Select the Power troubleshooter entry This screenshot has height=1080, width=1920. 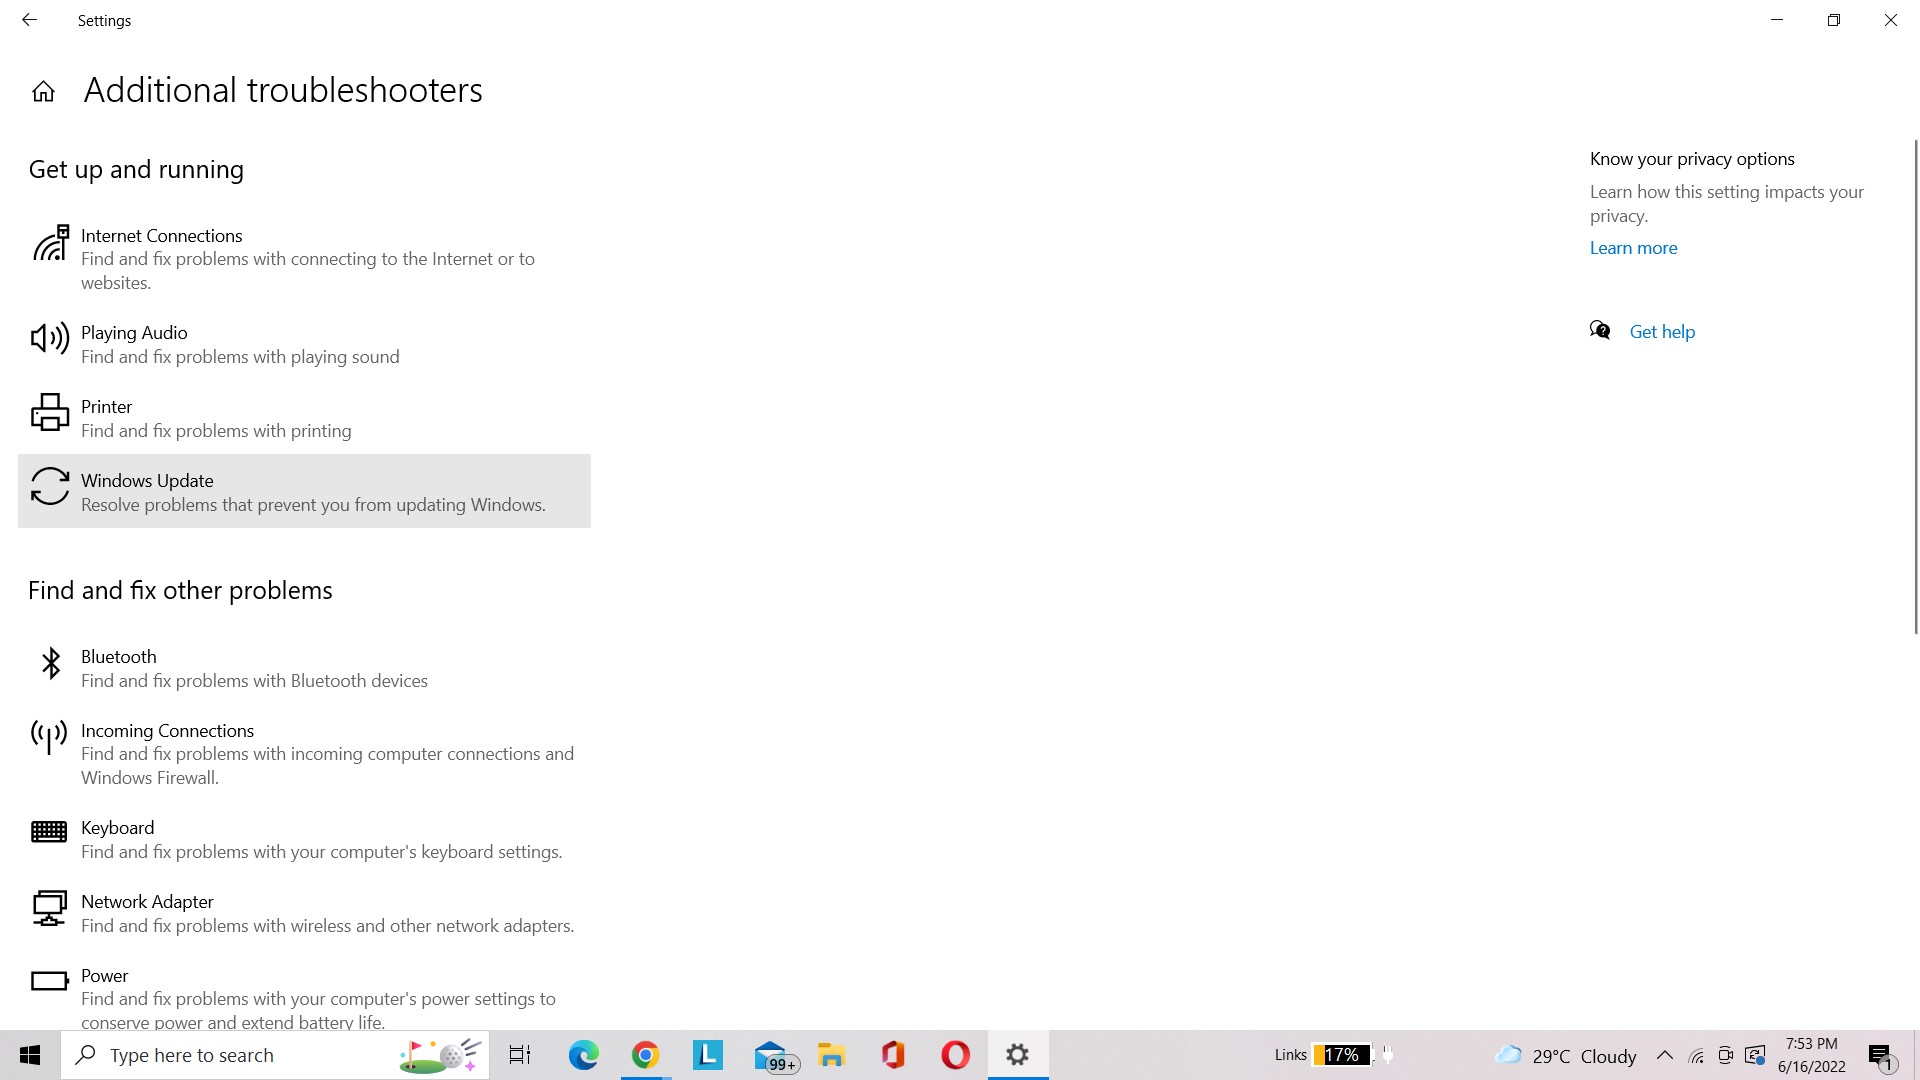105,976
